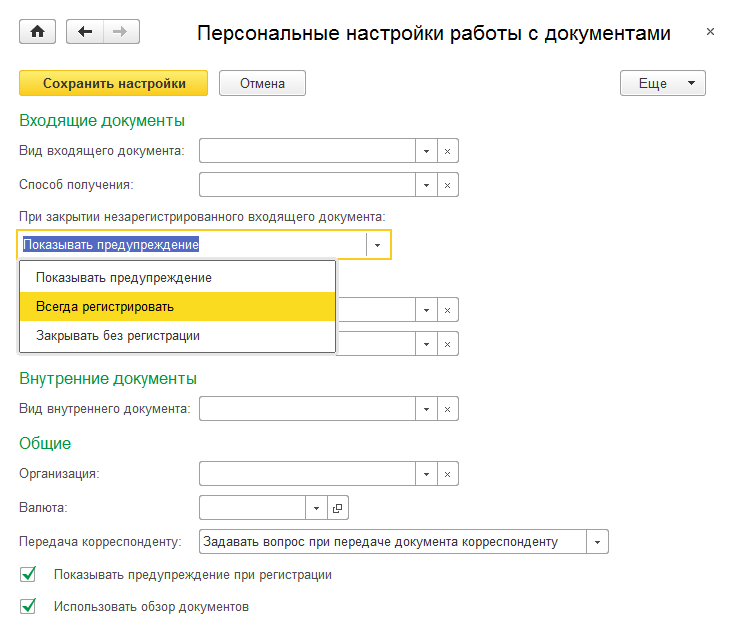This screenshot has height=643, width=732.
Task: Choose Закрывать без регистрации option
Action: pyautogui.click(x=176, y=336)
